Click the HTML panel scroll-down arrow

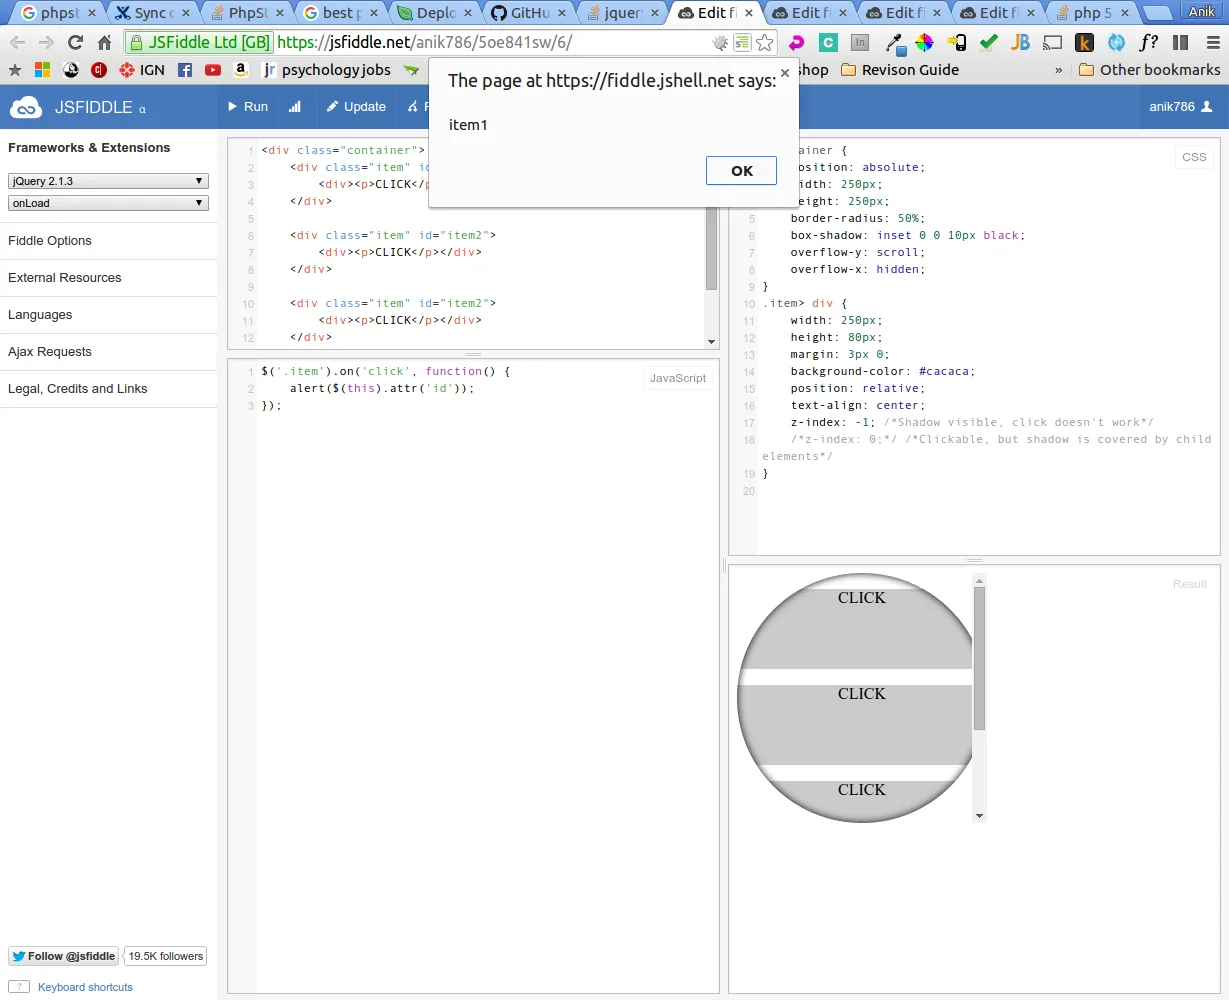pyautogui.click(x=711, y=342)
